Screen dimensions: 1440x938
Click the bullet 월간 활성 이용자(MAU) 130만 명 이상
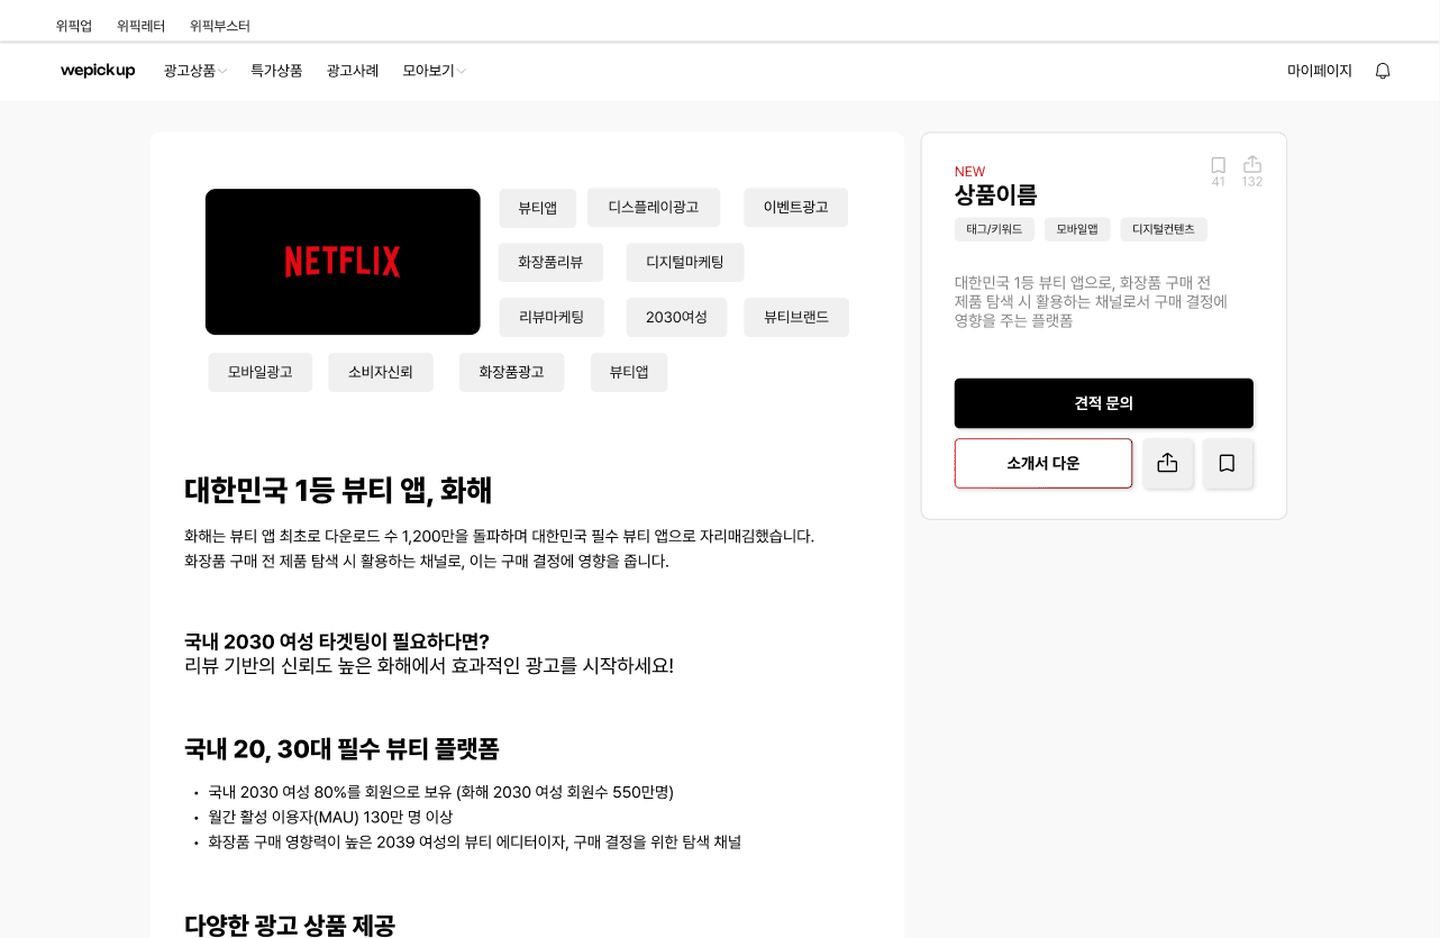331,817
